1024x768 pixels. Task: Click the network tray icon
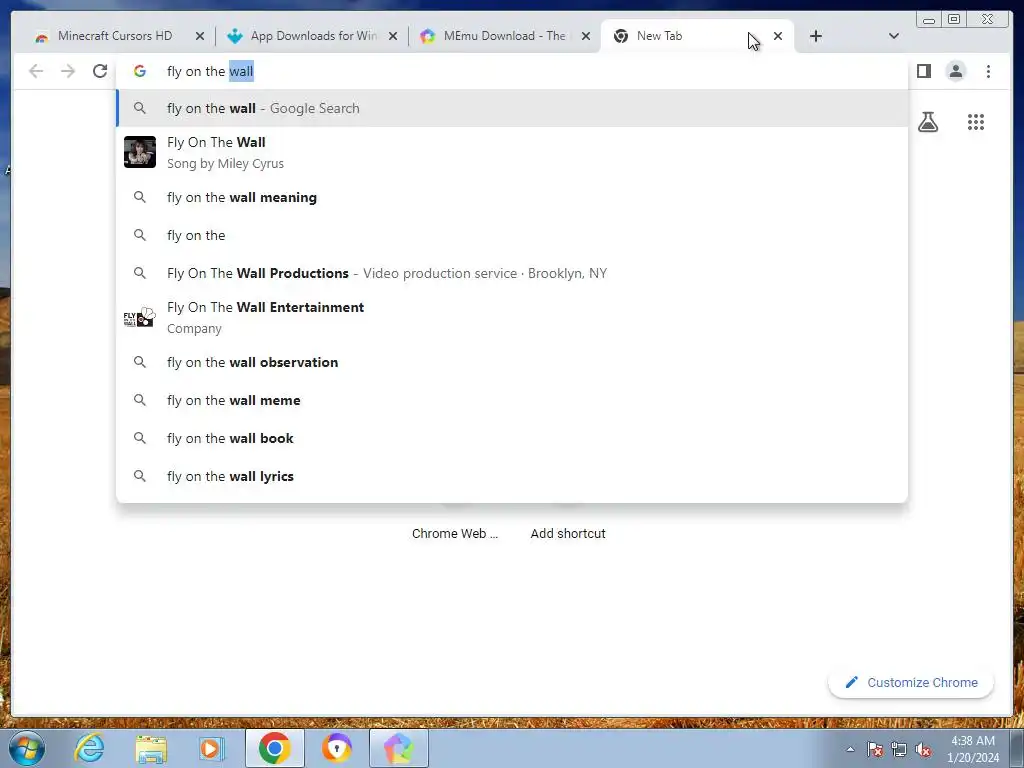coord(899,750)
